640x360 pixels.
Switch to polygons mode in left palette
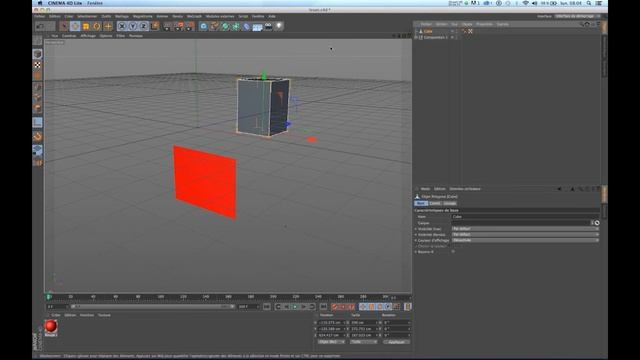click(x=38, y=109)
